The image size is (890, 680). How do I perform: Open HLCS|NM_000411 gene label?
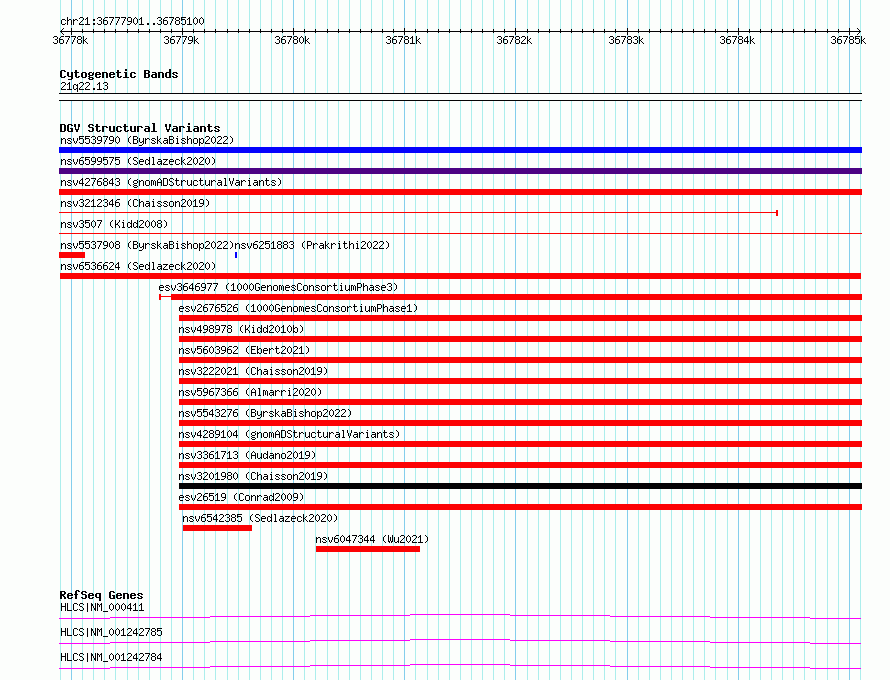(x=102, y=607)
